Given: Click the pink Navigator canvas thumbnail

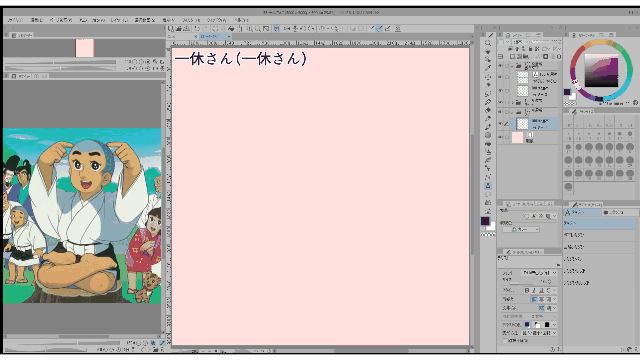Looking at the screenshot, I should click(84, 48).
